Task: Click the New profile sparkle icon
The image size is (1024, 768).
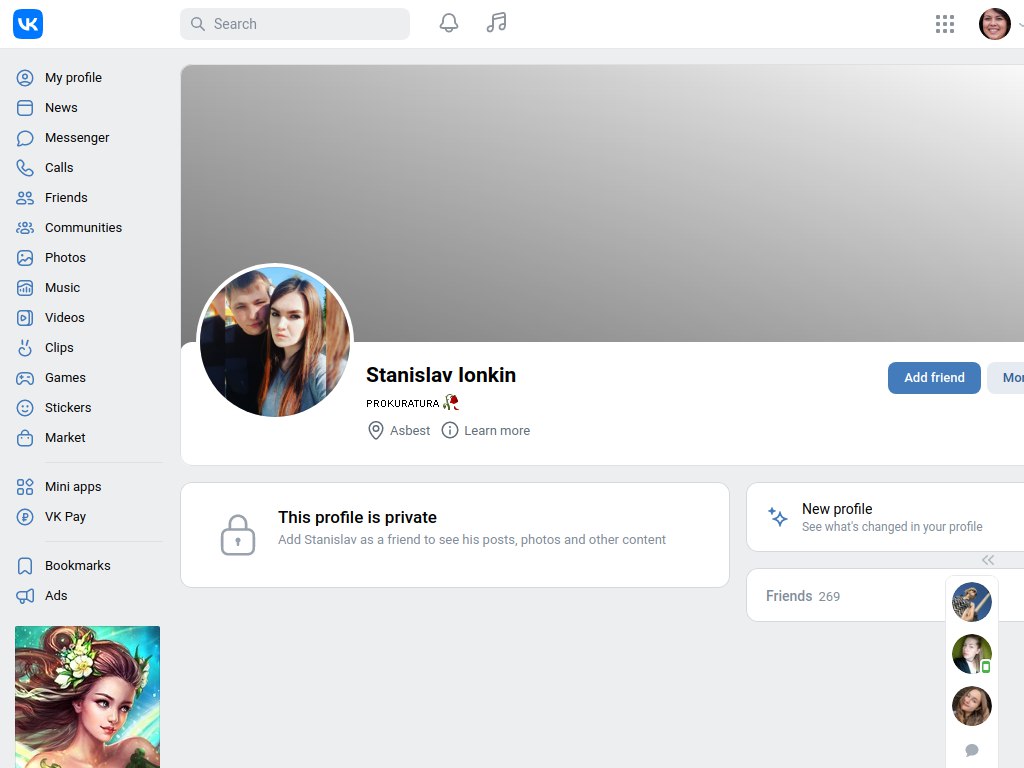Action: point(777,517)
